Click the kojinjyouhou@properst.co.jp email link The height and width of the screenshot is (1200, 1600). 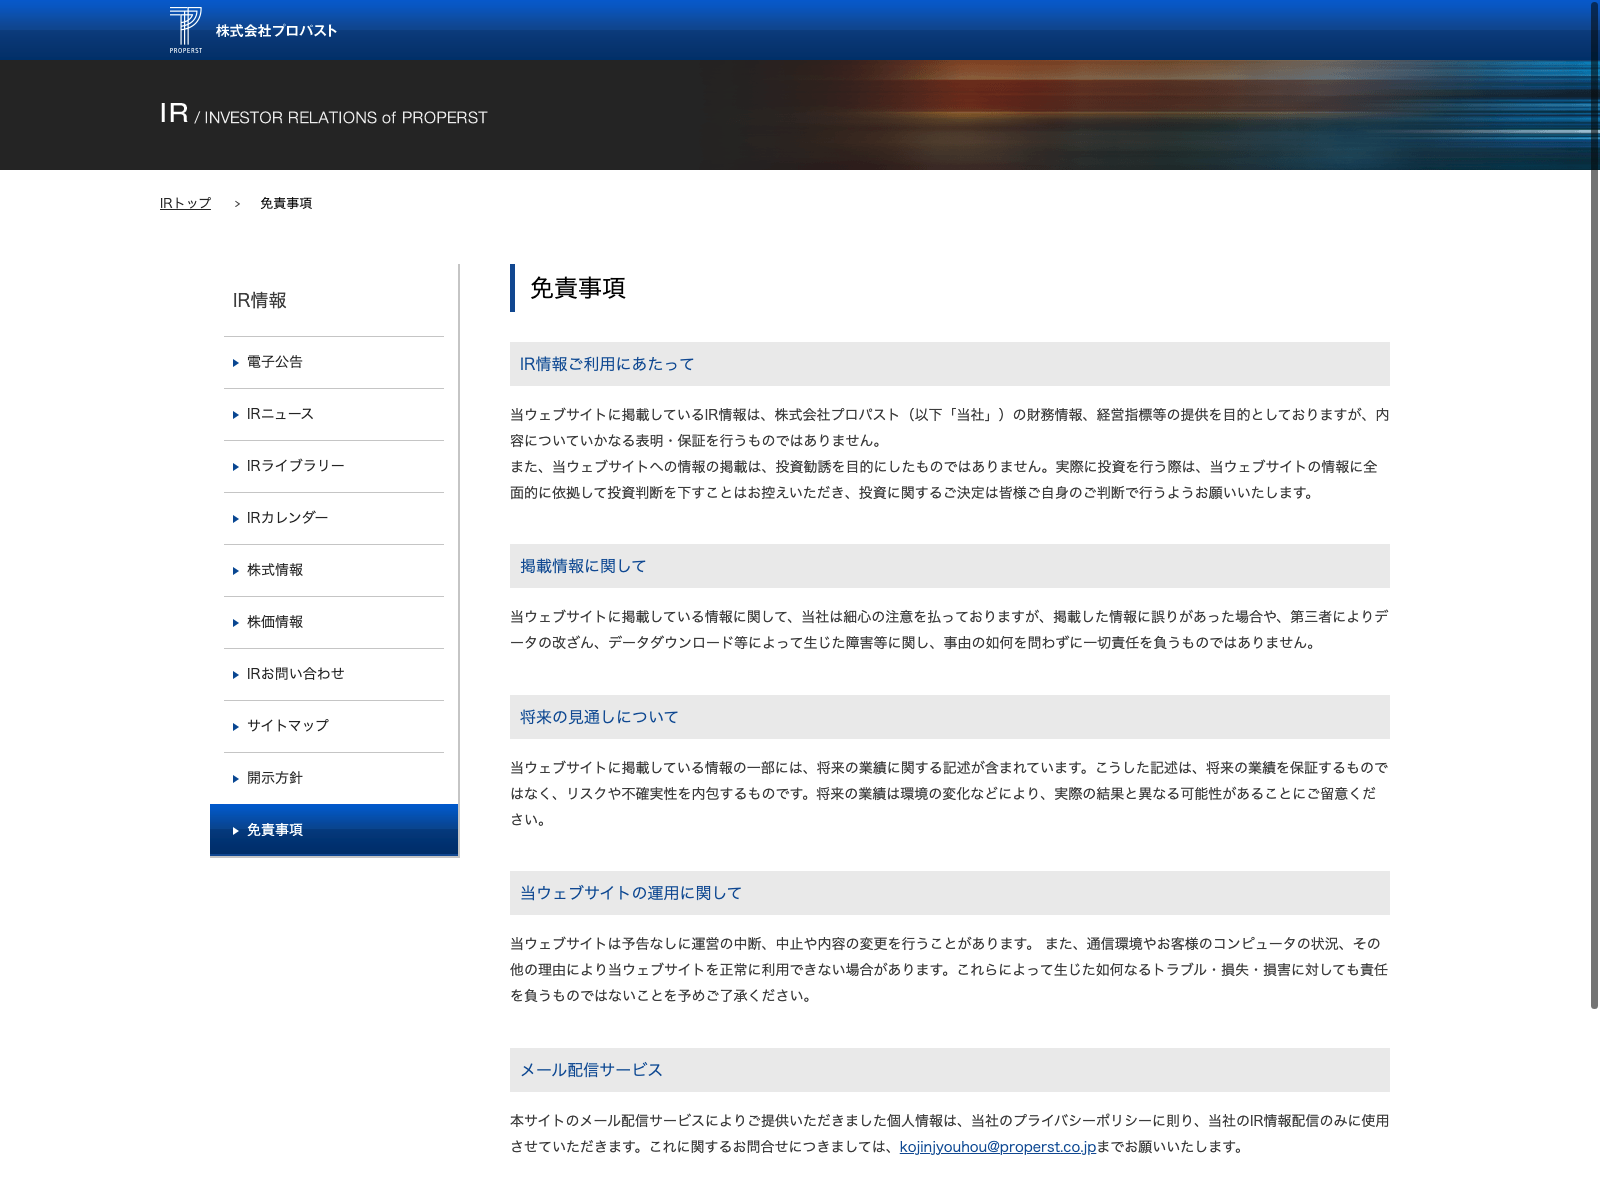(x=997, y=1147)
